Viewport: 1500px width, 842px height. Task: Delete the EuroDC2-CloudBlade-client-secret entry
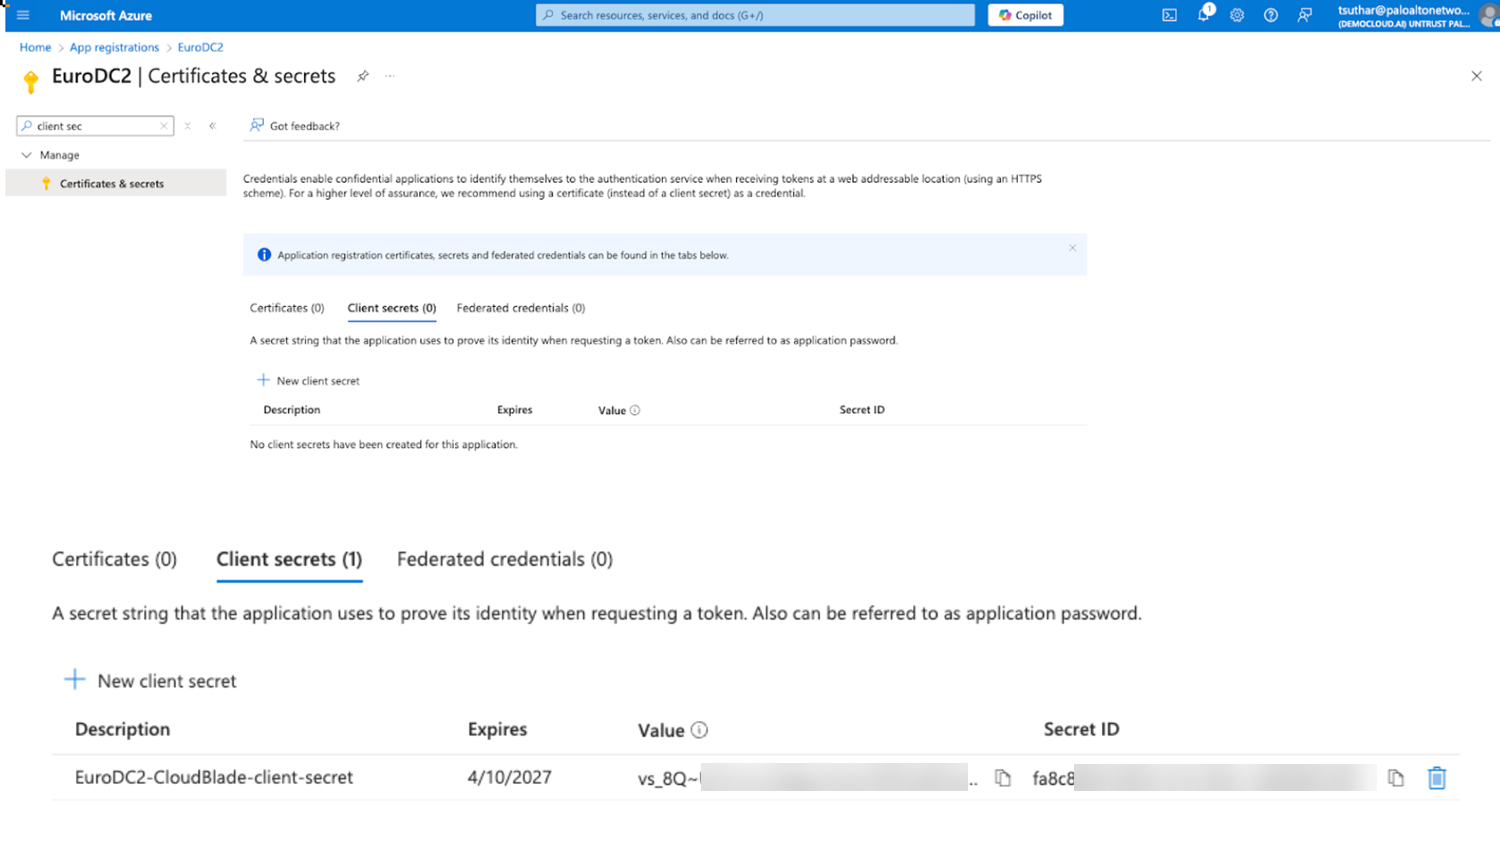1437,778
